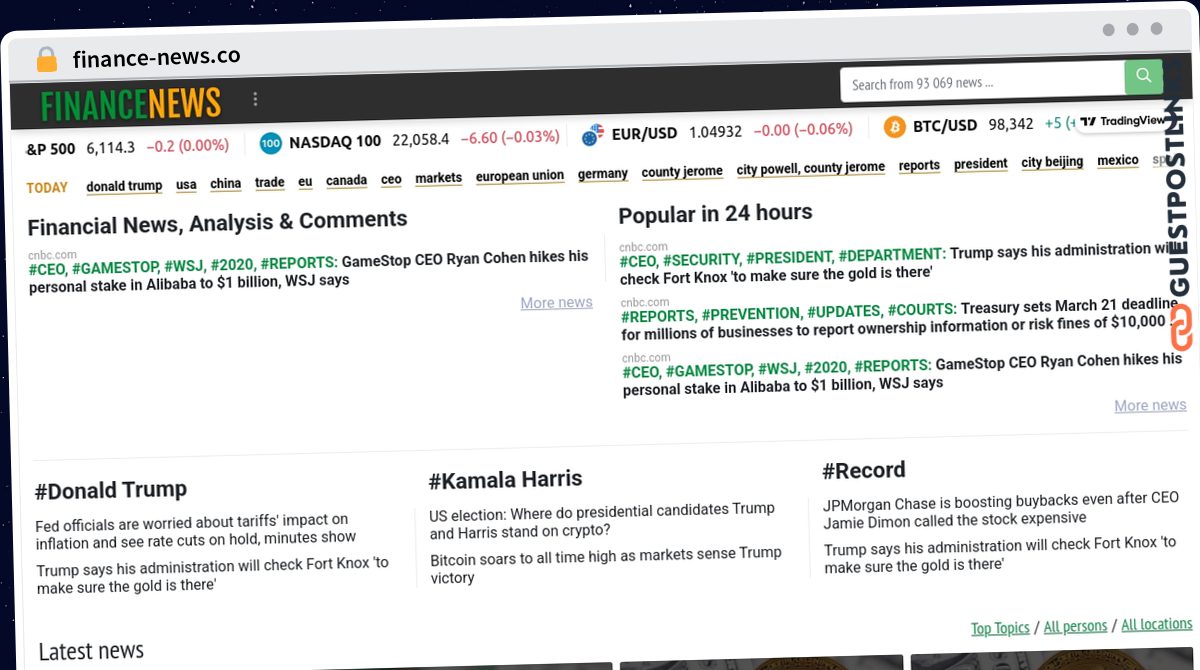This screenshot has height=670, width=1200.
Task: Click the #UPDATES hashtag
Action: point(843,312)
